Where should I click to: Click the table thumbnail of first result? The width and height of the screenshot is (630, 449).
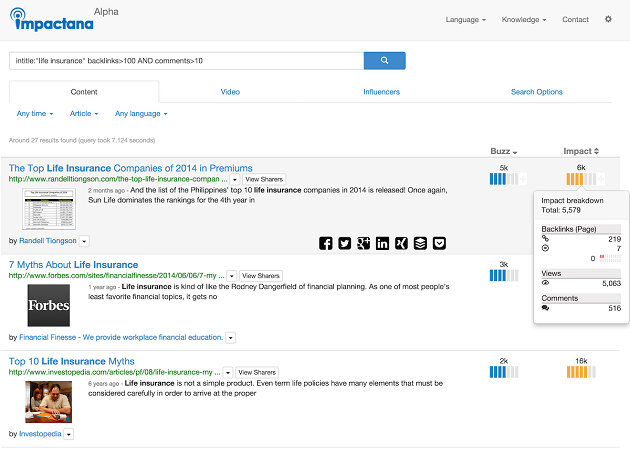pyautogui.click(x=49, y=209)
